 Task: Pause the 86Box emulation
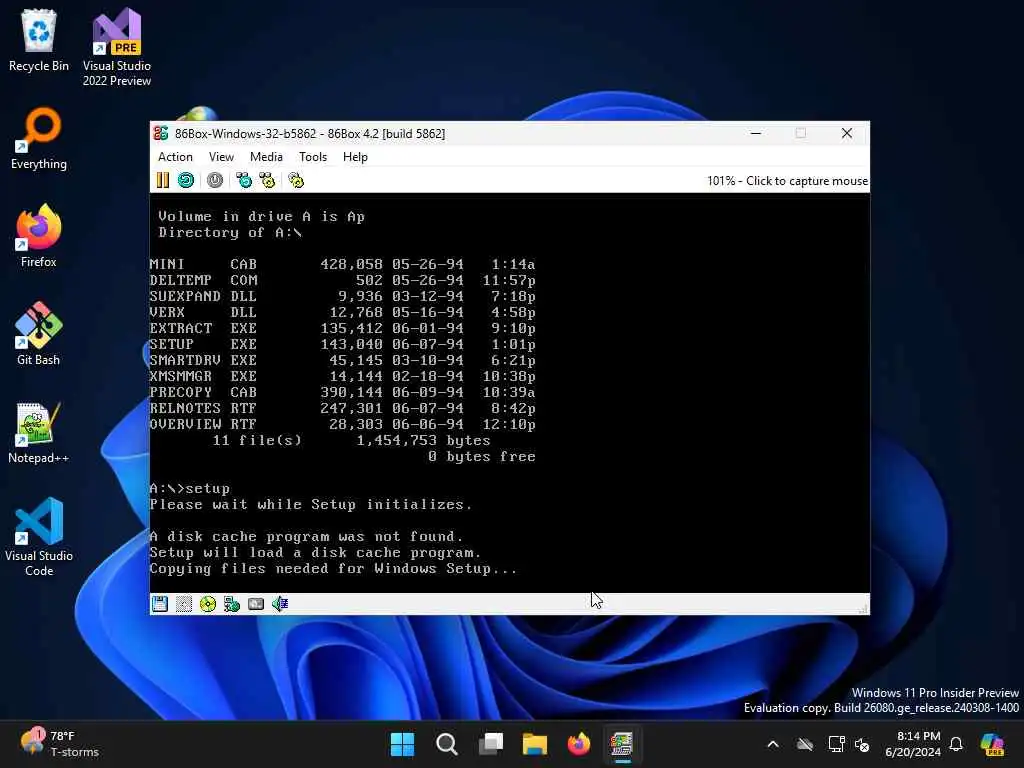(x=163, y=180)
